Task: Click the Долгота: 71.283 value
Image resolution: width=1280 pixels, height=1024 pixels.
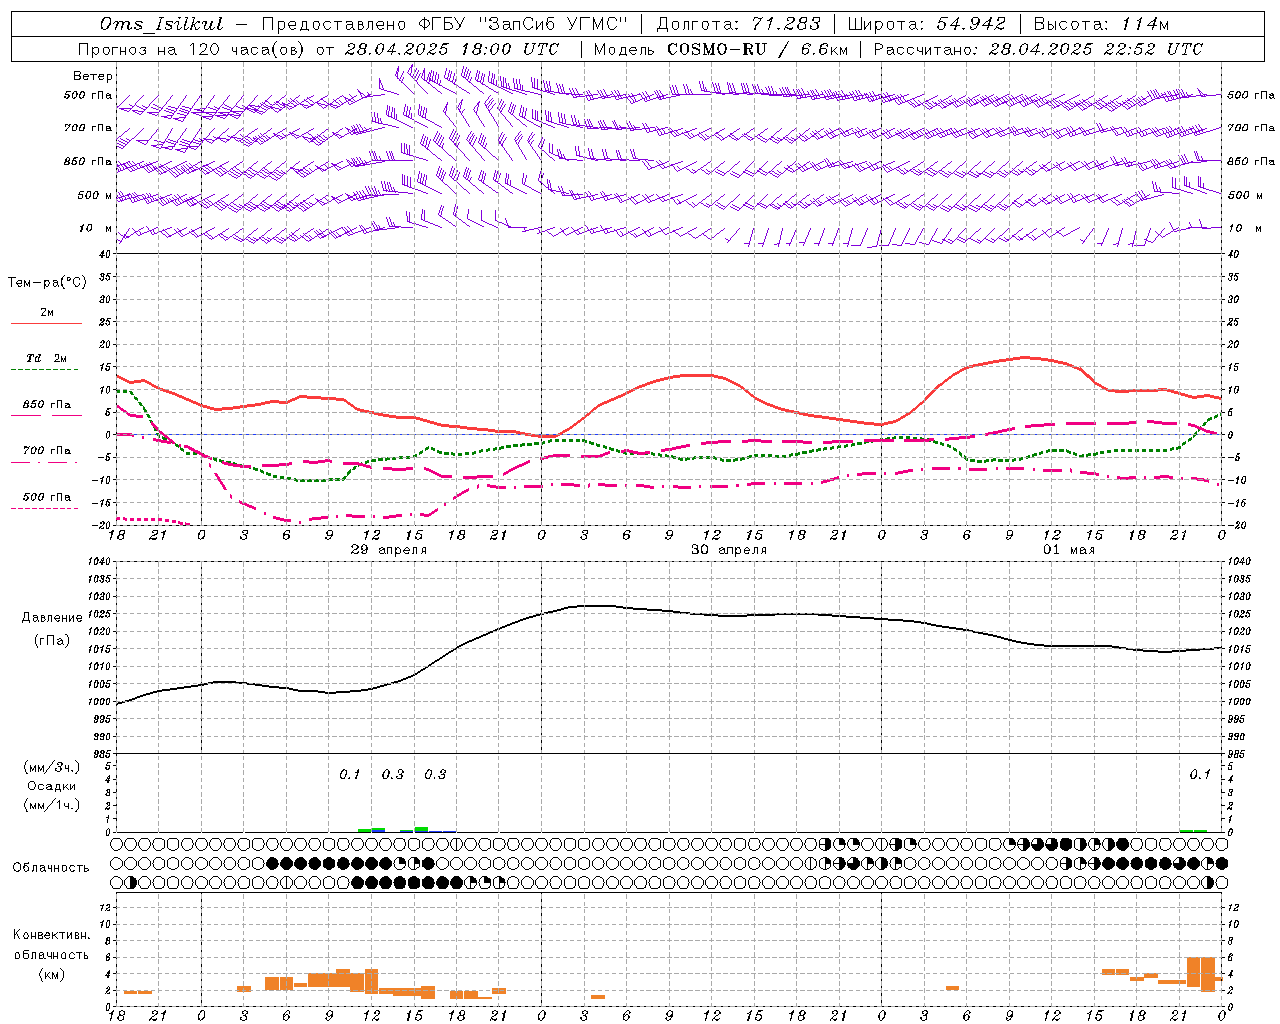Action: (x=737, y=24)
